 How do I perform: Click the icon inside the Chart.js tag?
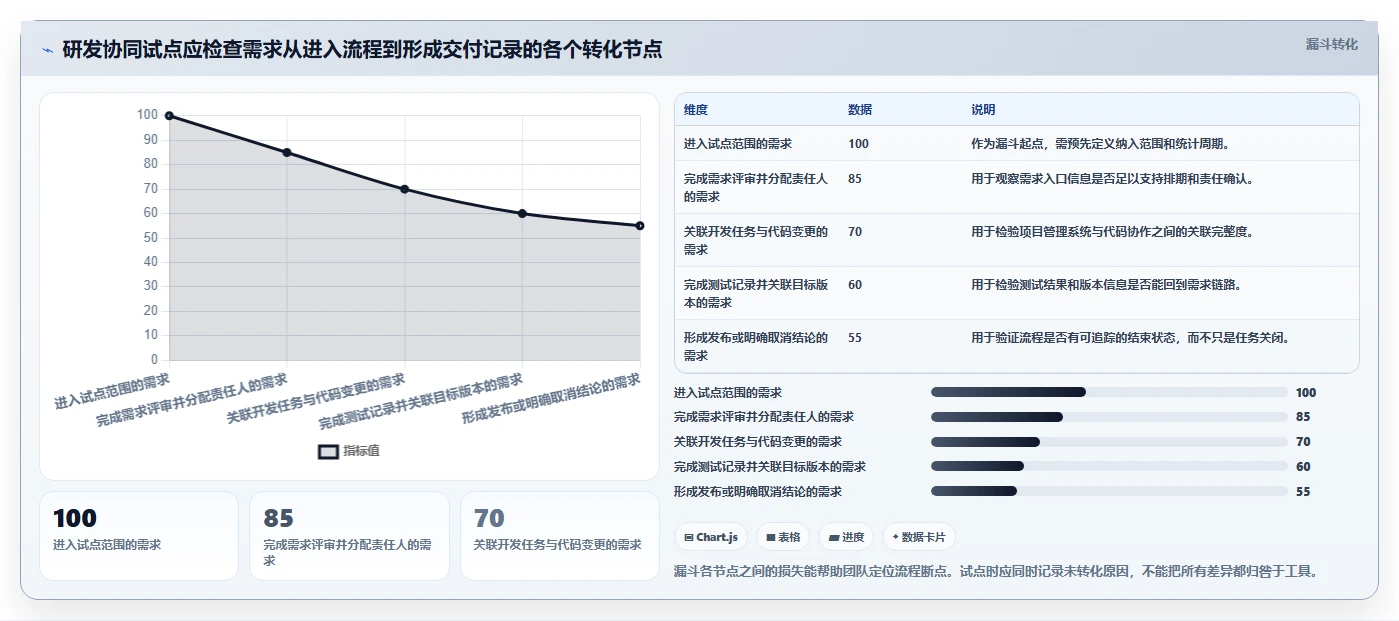click(x=689, y=537)
